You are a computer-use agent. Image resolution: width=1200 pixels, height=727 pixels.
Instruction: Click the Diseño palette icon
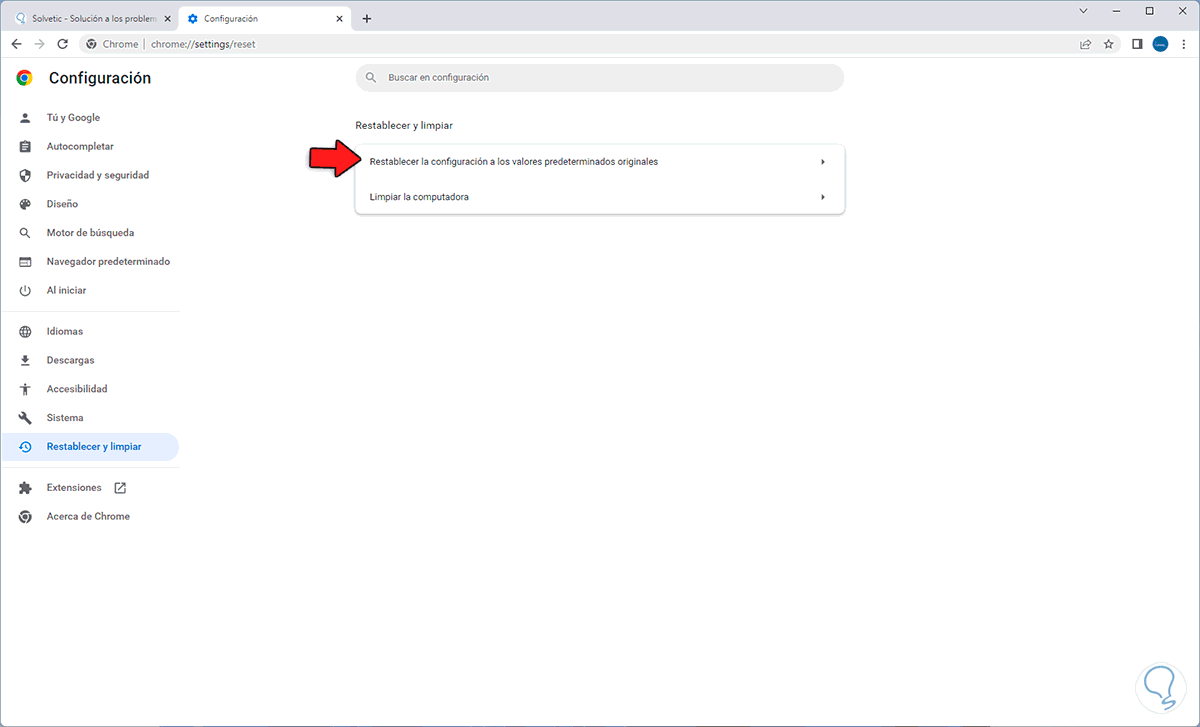[26, 204]
